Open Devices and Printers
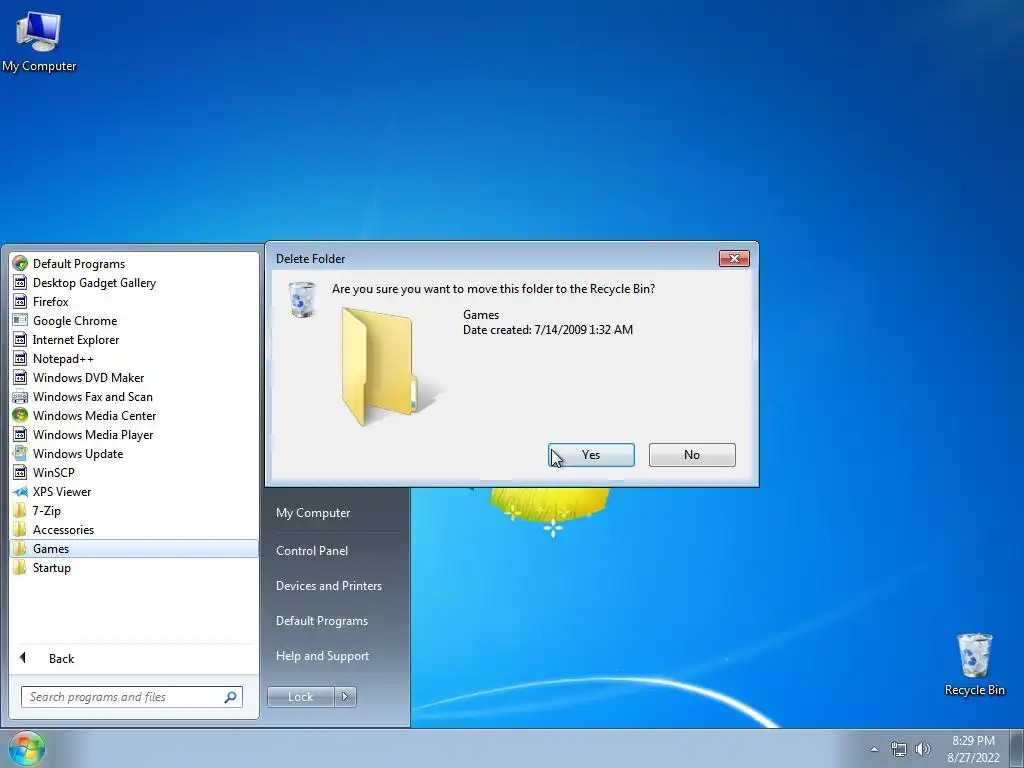Image resolution: width=1024 pixels, height=768 pixels. tap(328, 586)
